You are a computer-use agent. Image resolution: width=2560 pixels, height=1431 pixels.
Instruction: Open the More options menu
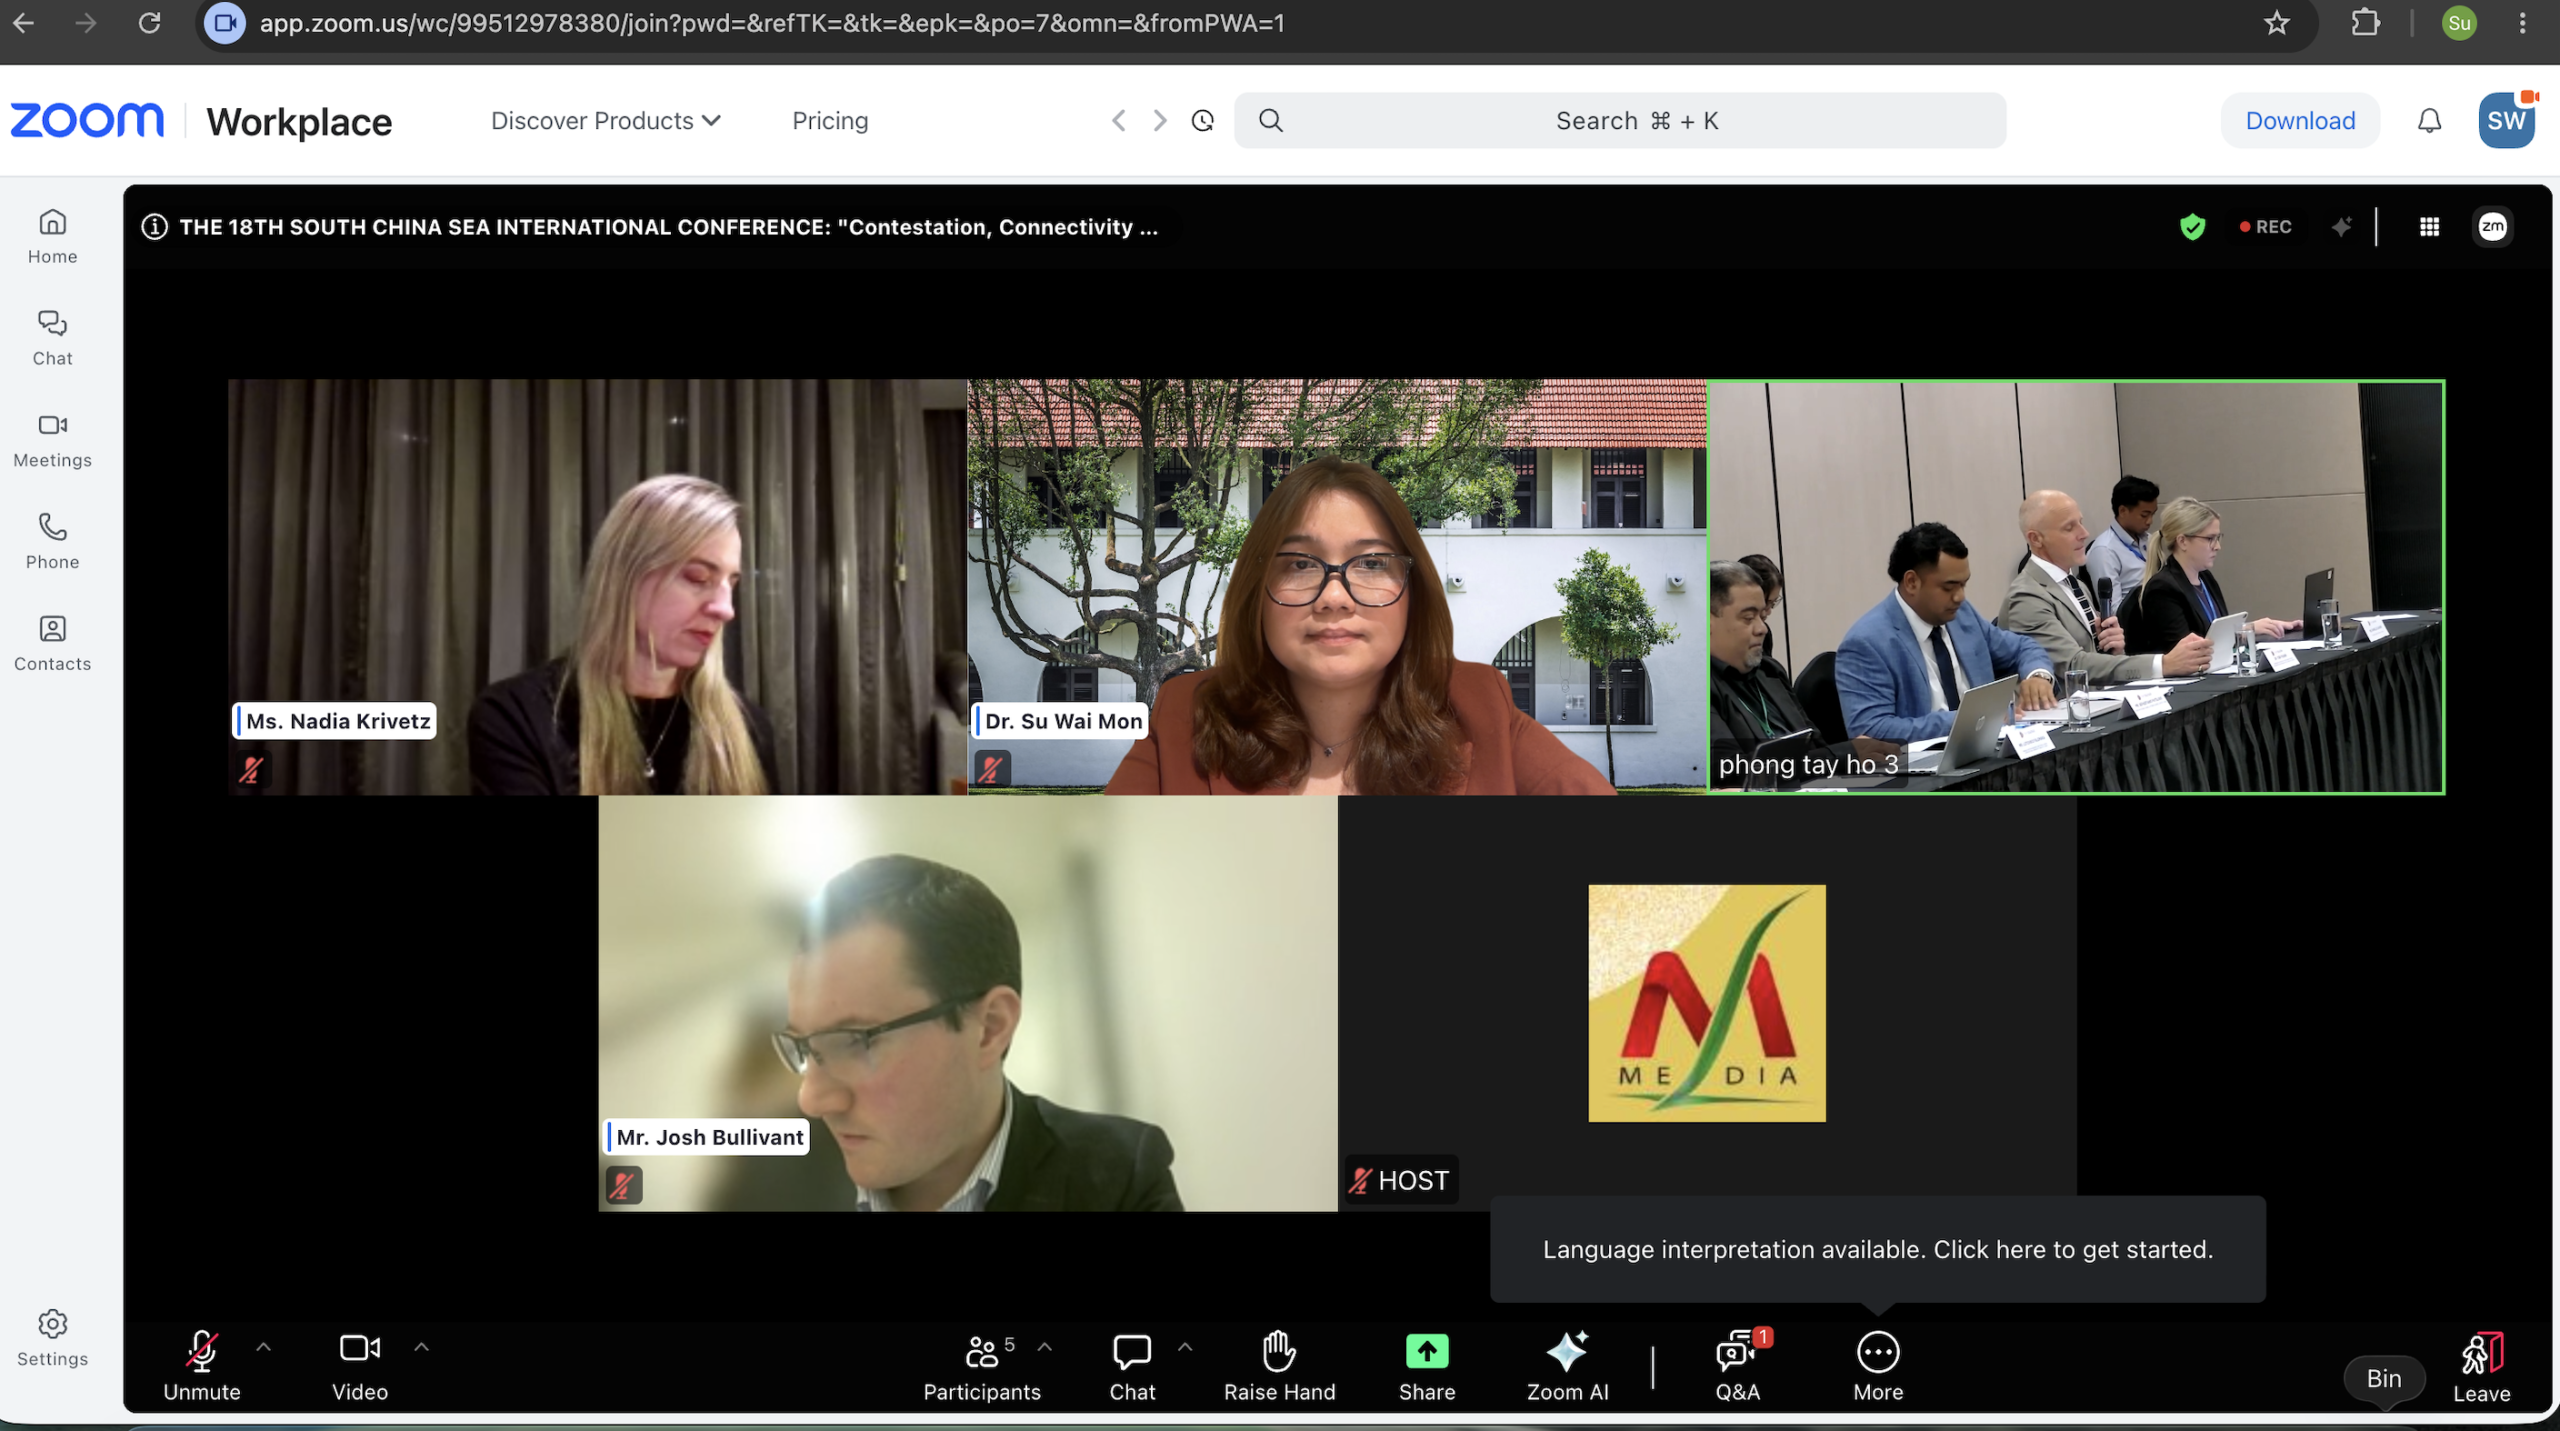point(1877,1365)
